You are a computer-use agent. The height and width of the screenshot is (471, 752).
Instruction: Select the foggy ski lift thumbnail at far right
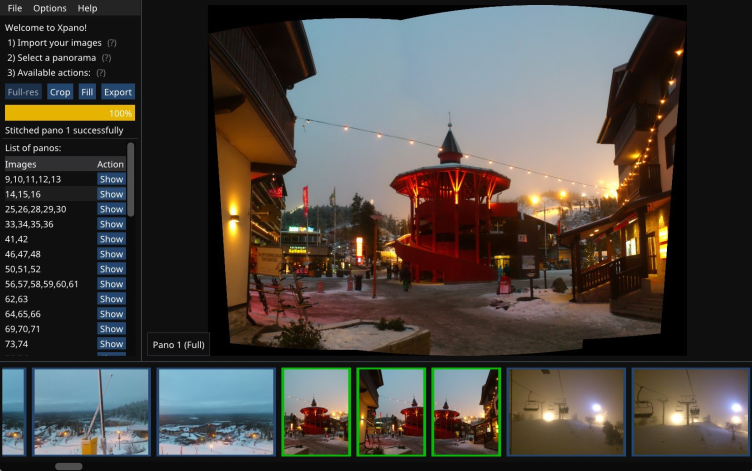(x=690, y=412)
